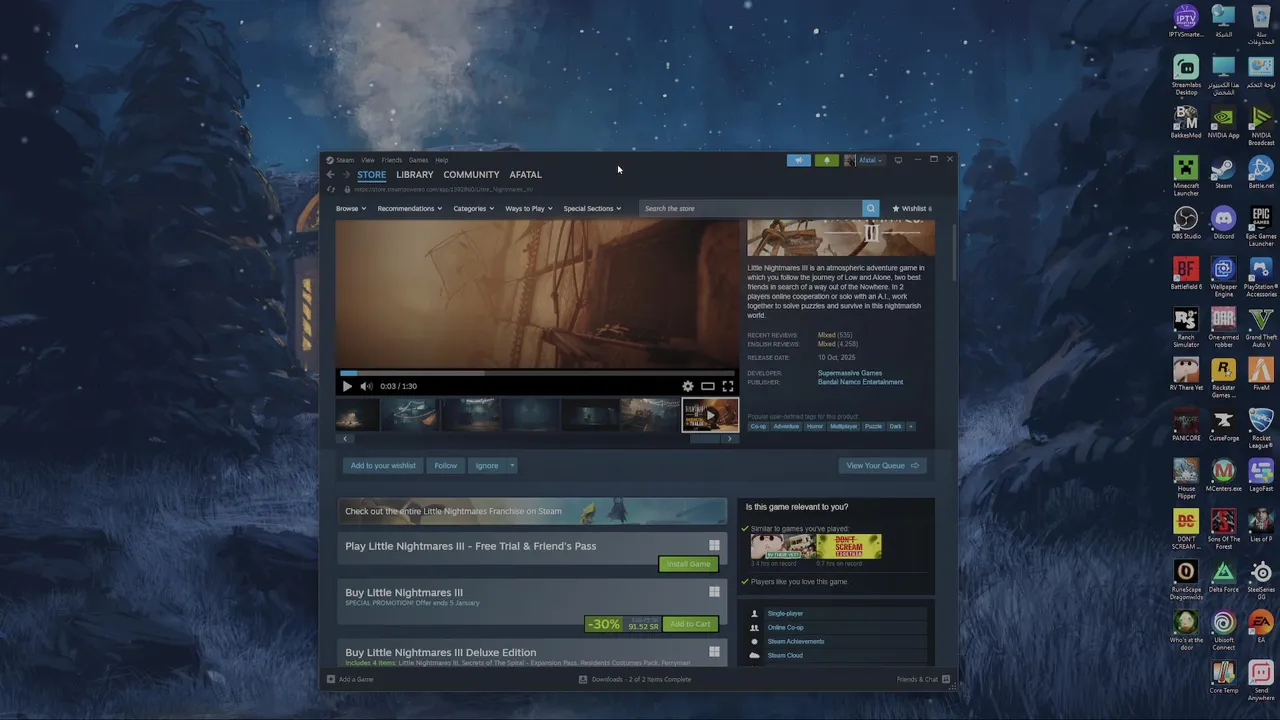Focus the Search the store field
1280x720 pixels.
pos(751,208)
